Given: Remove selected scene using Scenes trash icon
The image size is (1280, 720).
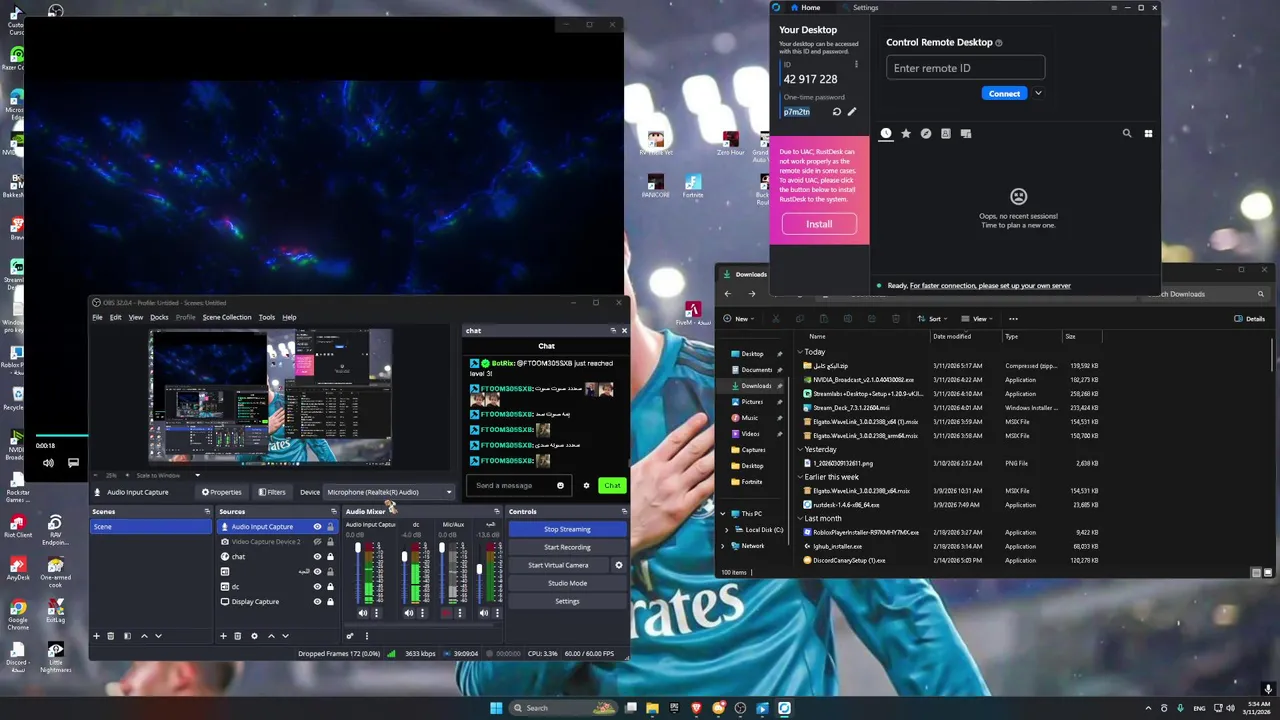Looking at the screenshot, I should tap(110, 636).
